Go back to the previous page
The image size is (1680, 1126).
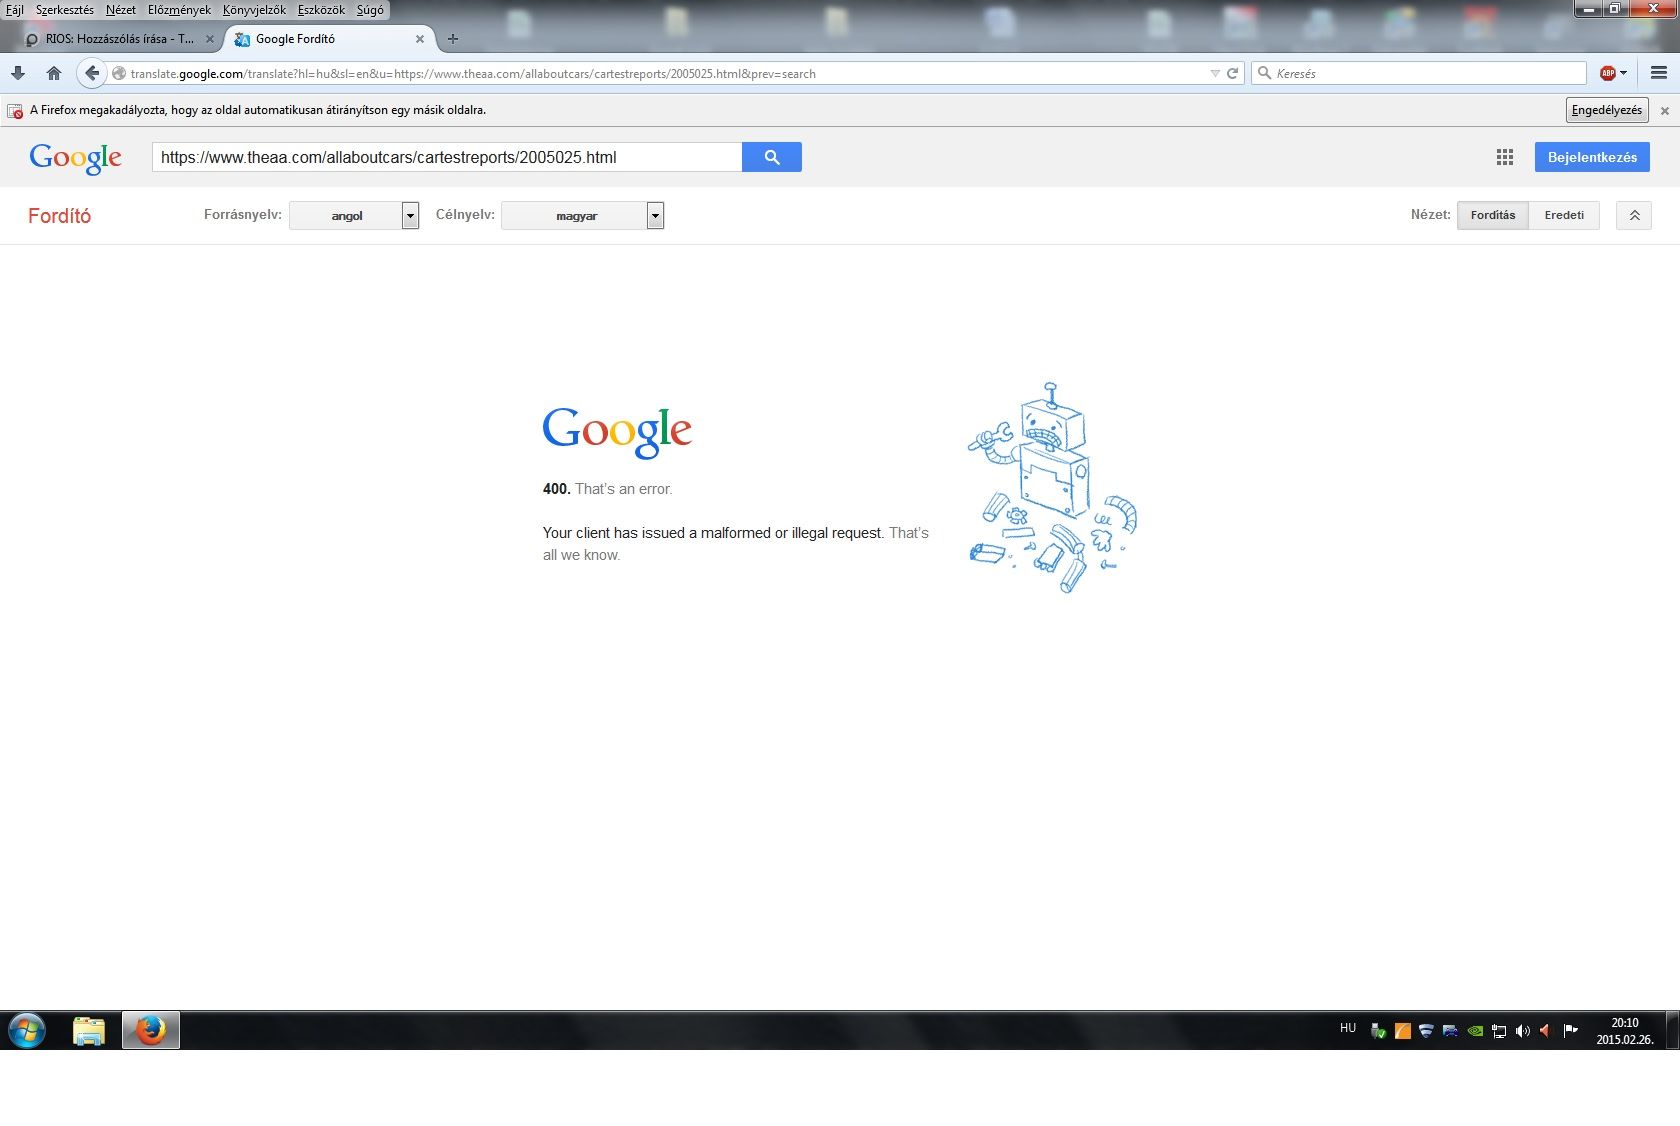92,73
